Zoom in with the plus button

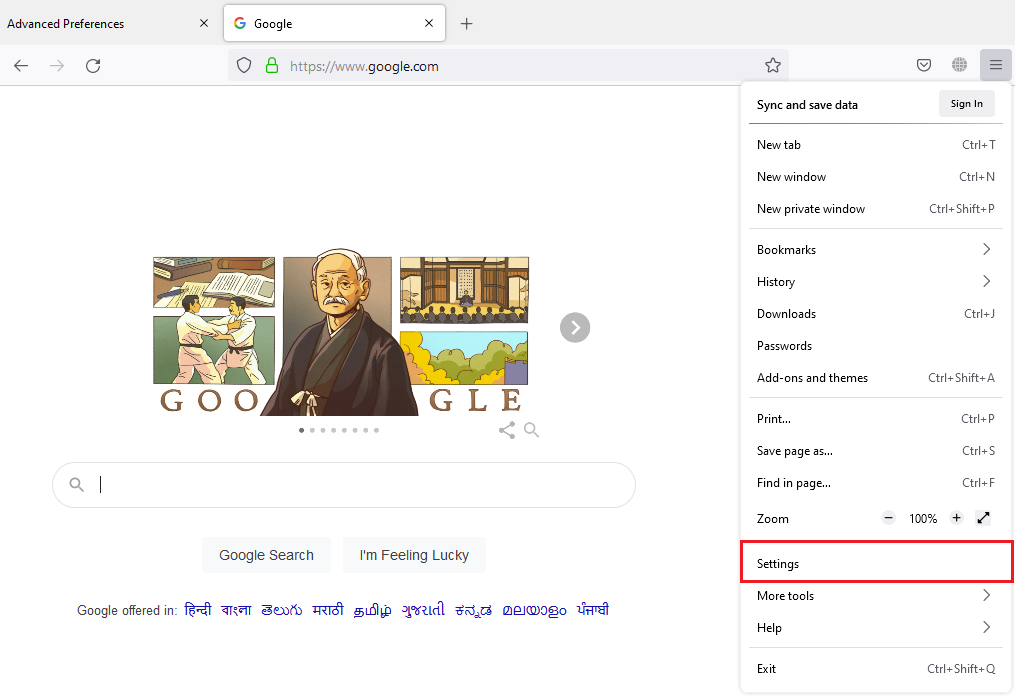point(956,518)
